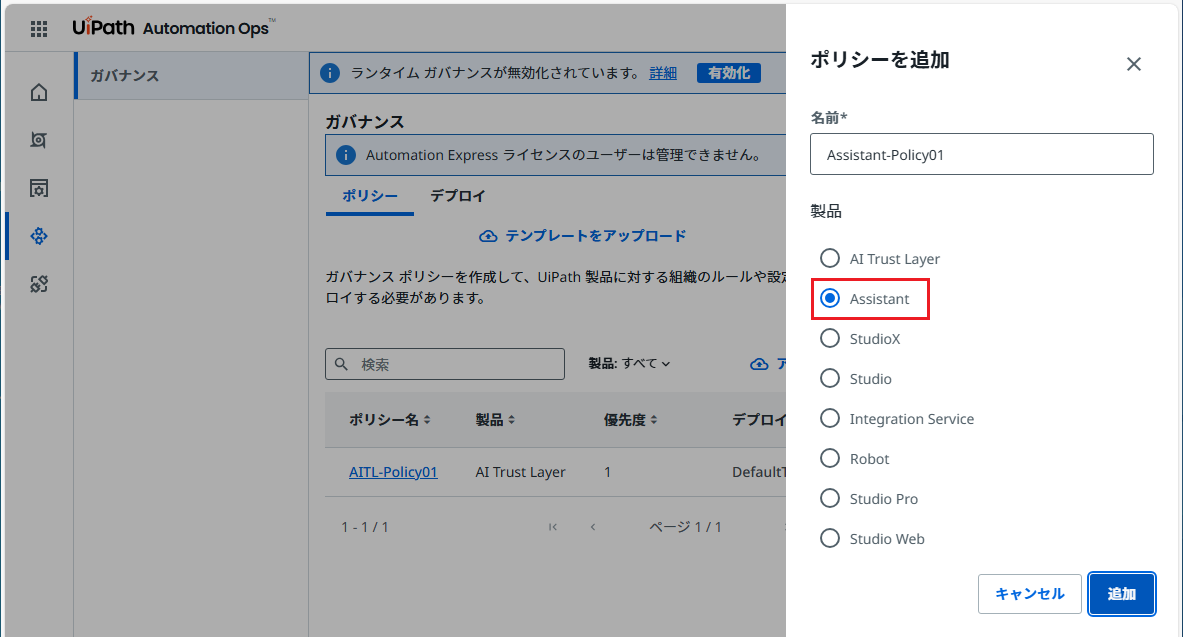Go to previous page pagination arrow
Image resolution: width=1183 pixels, height=637 pixels.
pyautogui.click(x=593, y=527)
